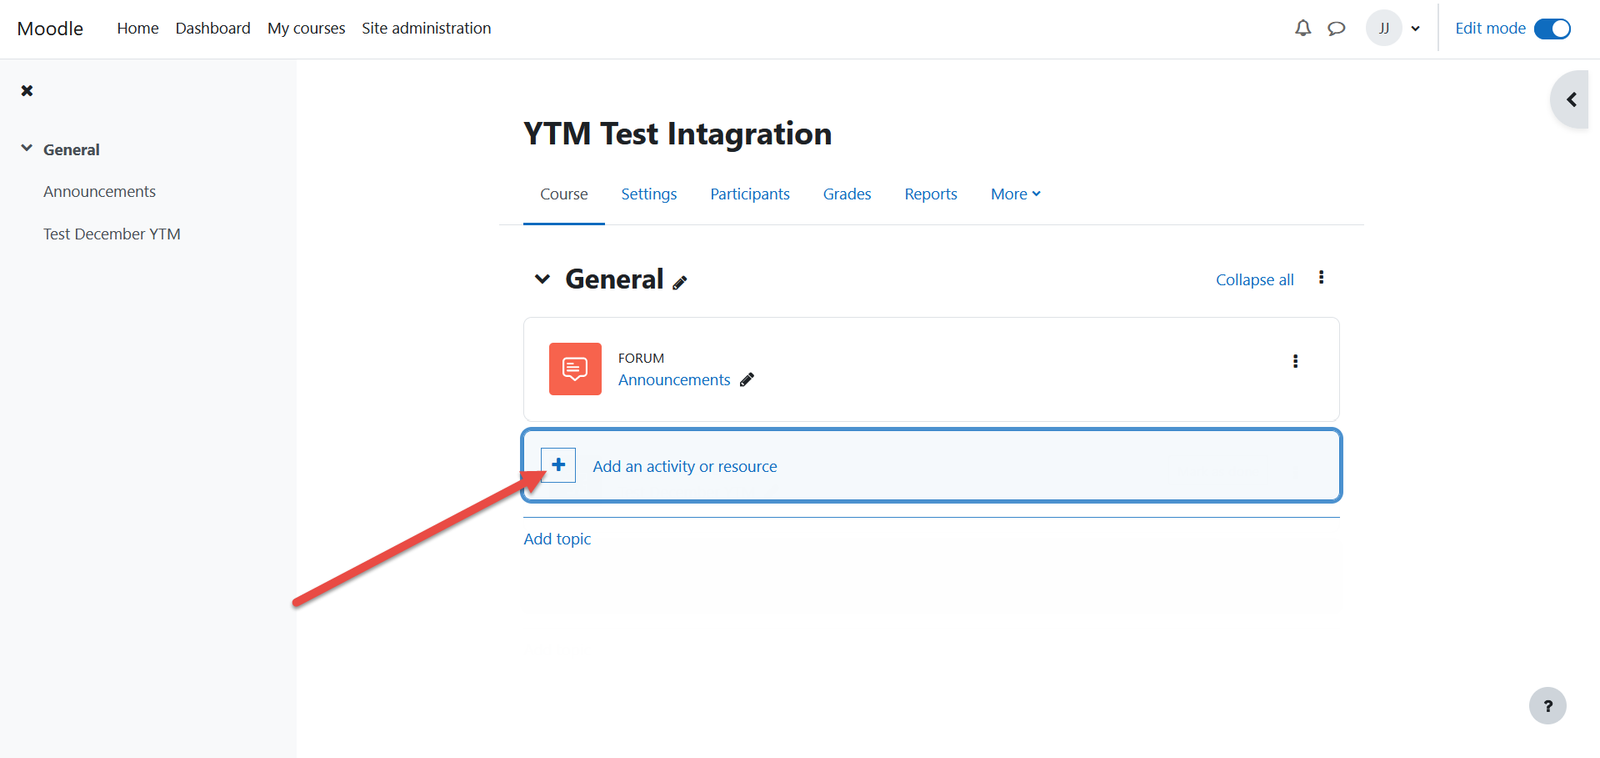Screen dimensions: 1600x758
Task: Click the Collapse all link
Action: [x=1254, y=280]
